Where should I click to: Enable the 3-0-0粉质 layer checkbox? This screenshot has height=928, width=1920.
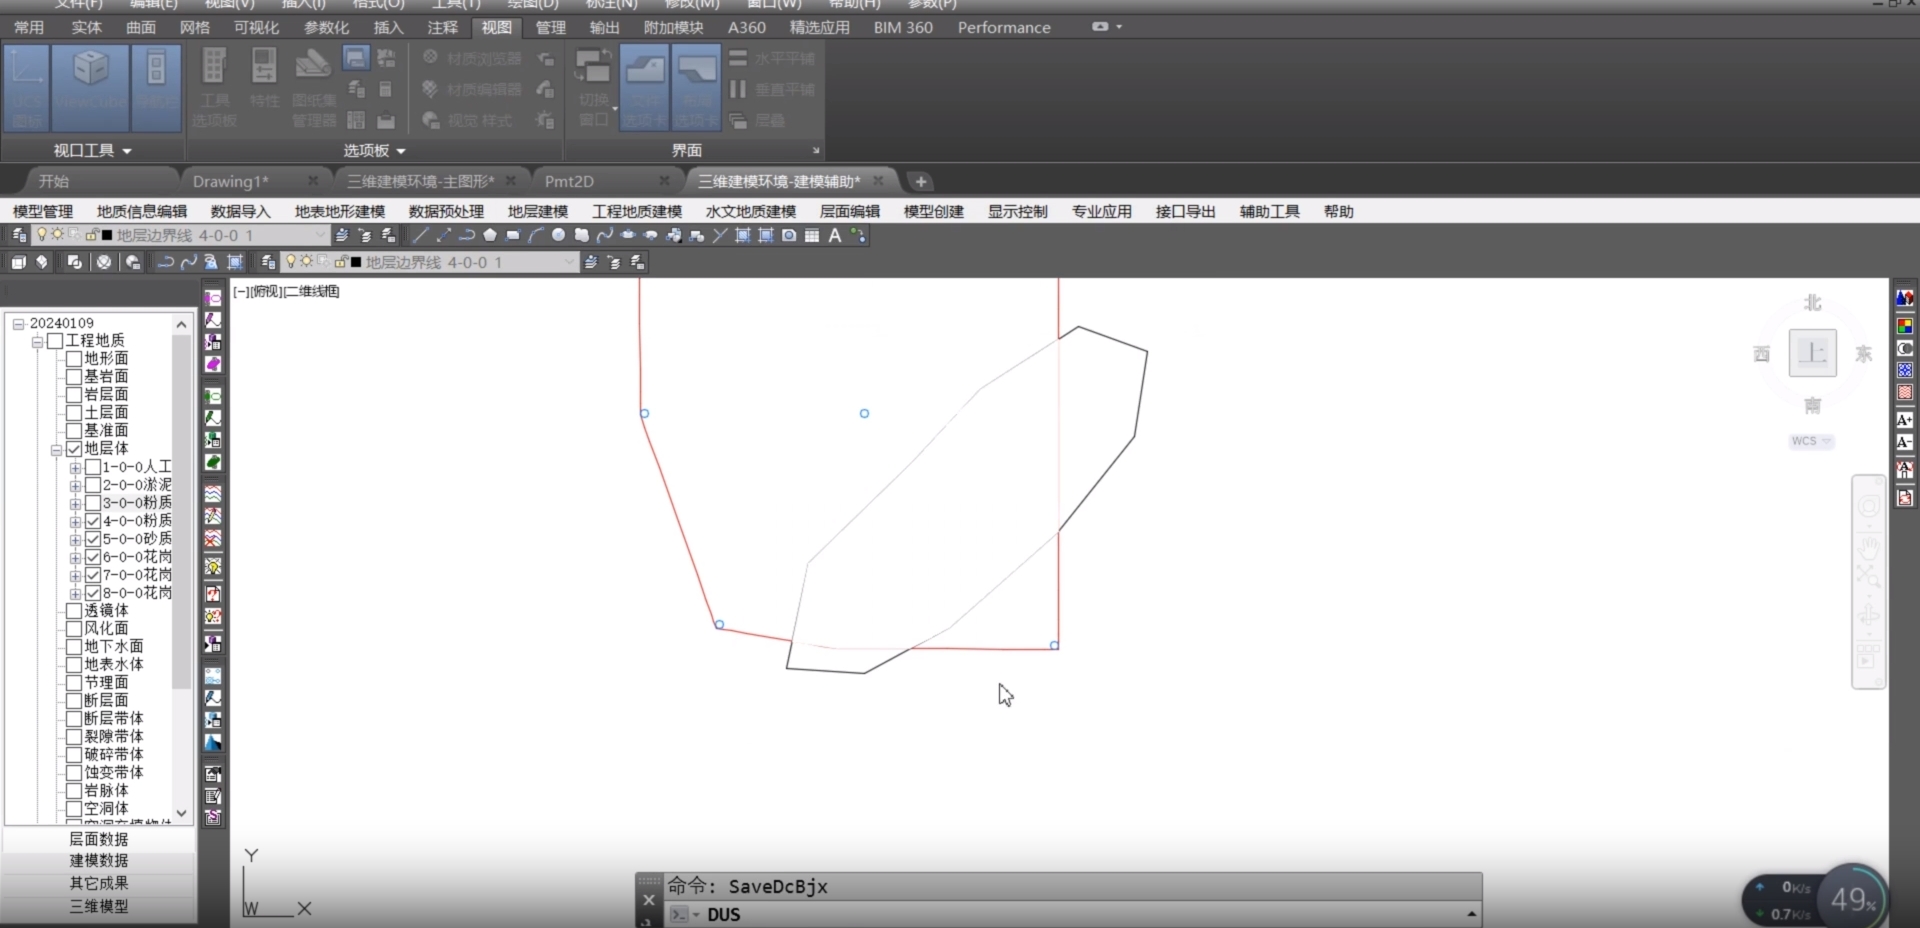(x=93, y=503)
